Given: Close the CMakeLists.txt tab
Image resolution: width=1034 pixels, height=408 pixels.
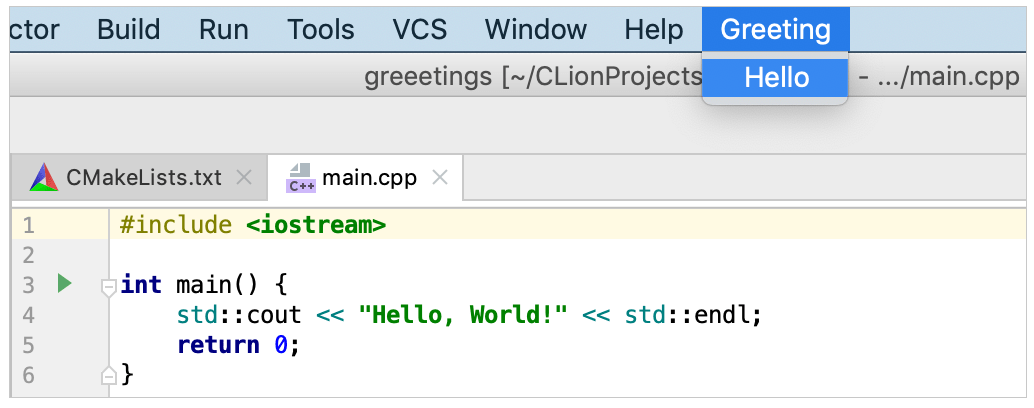Looking at the screenshot, I should [243, 178].
